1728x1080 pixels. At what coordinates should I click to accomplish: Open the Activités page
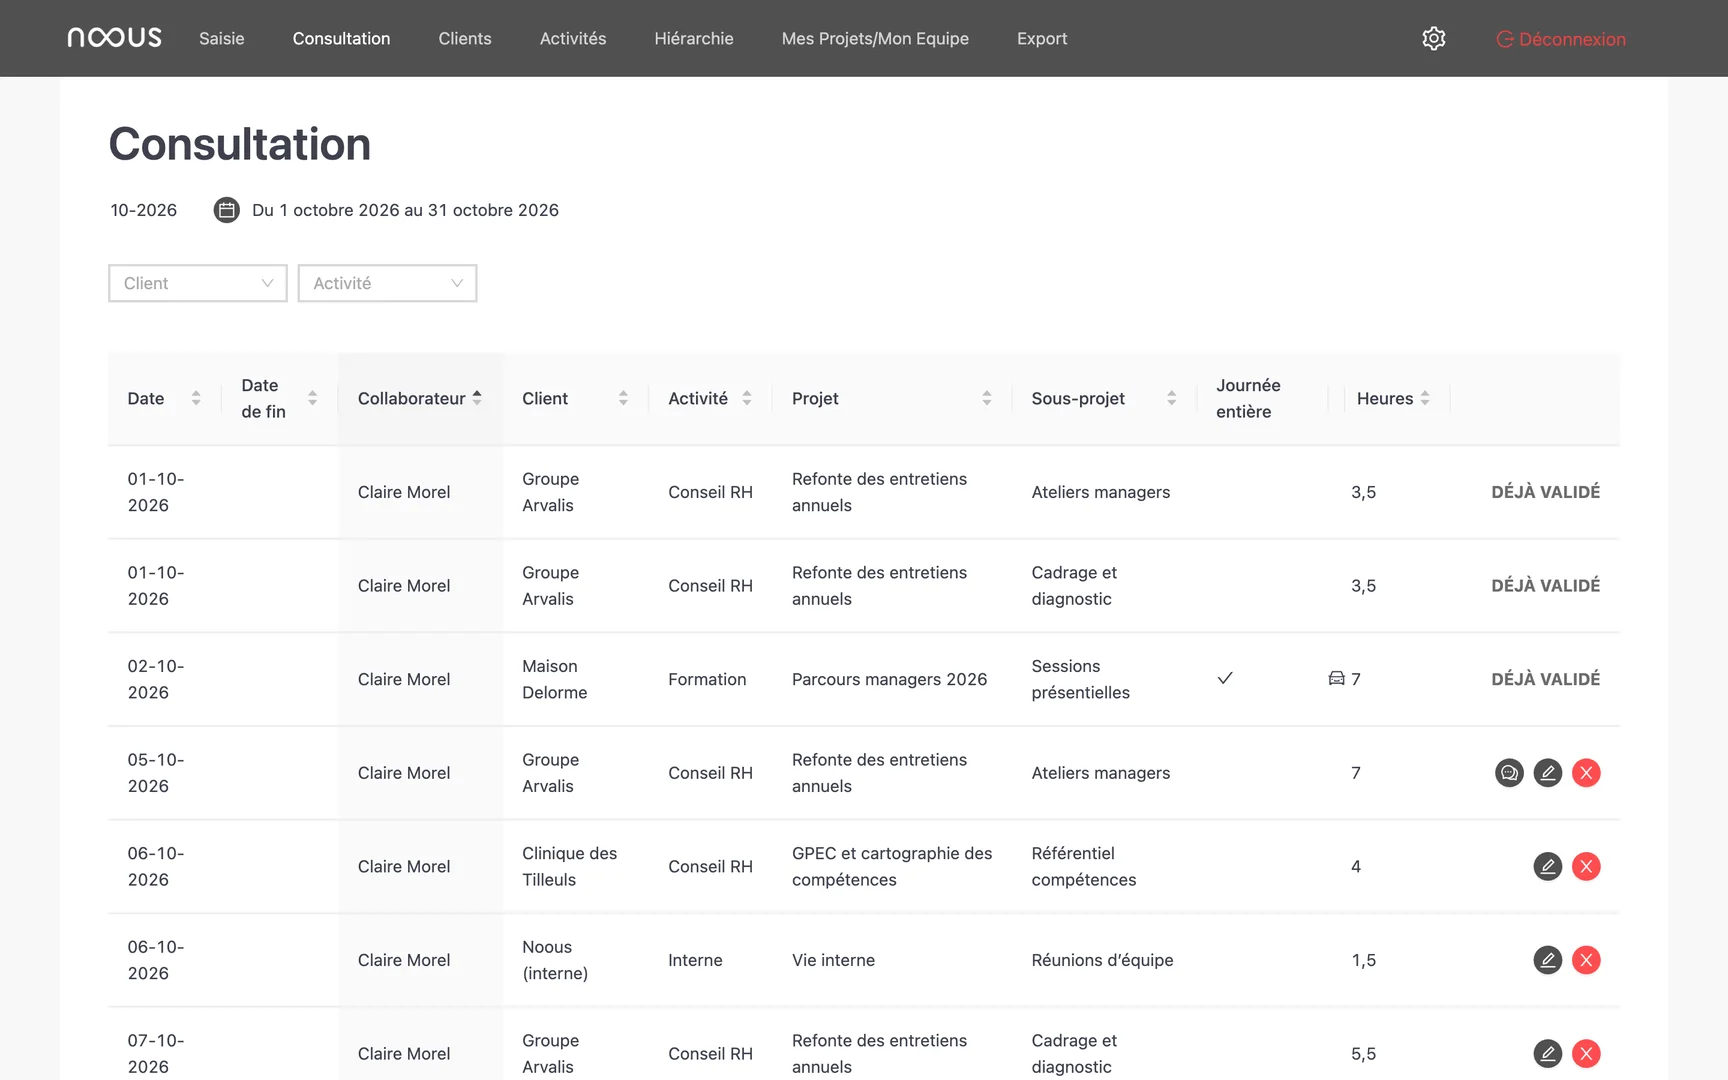[x=573, y=38]
